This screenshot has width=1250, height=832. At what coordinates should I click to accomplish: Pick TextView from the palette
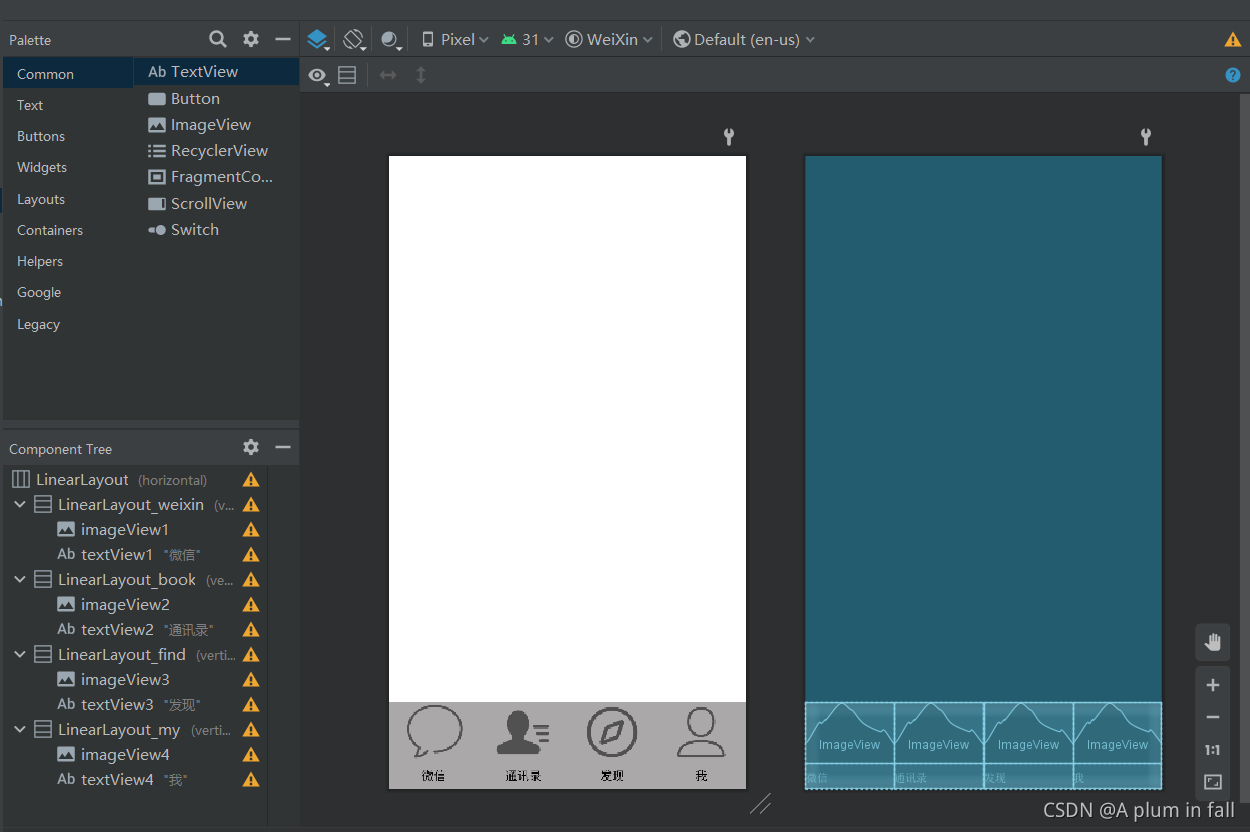coord(216,72)
